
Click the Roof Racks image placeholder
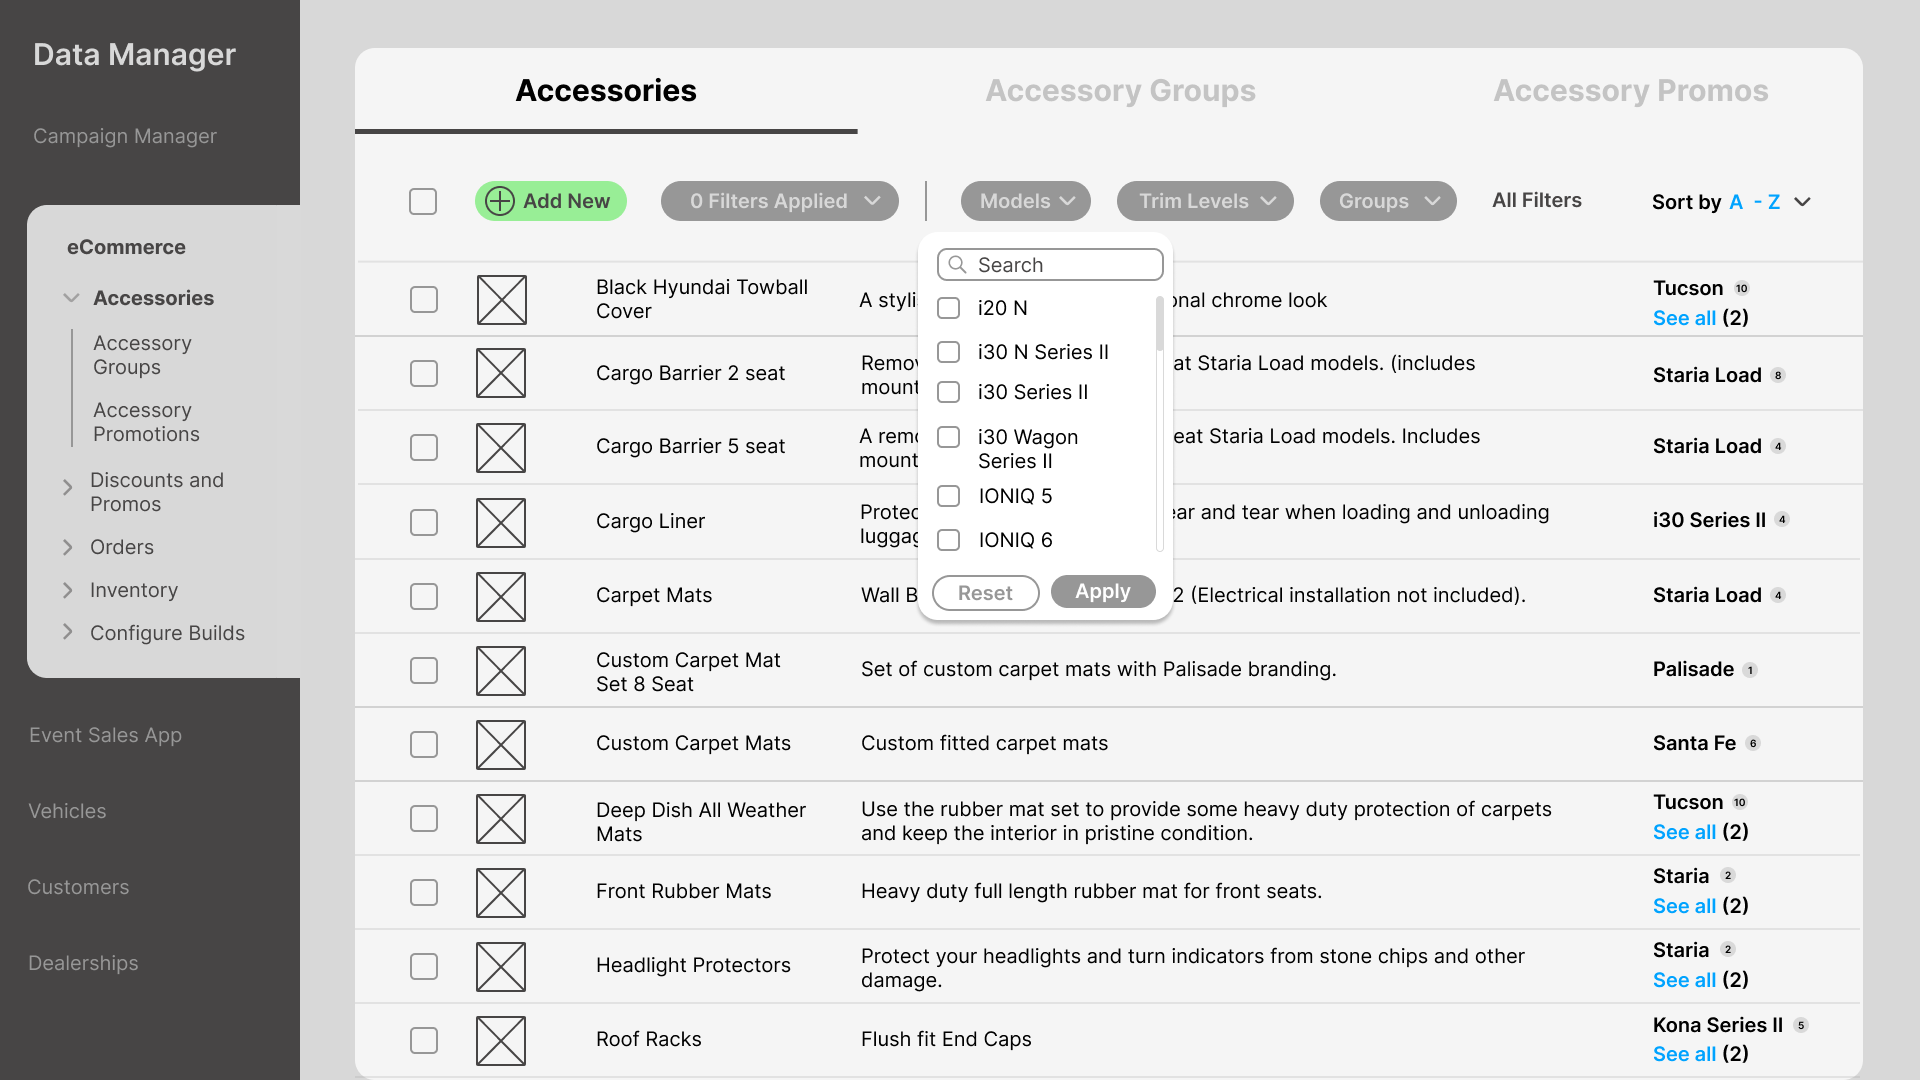point(501,1040)
